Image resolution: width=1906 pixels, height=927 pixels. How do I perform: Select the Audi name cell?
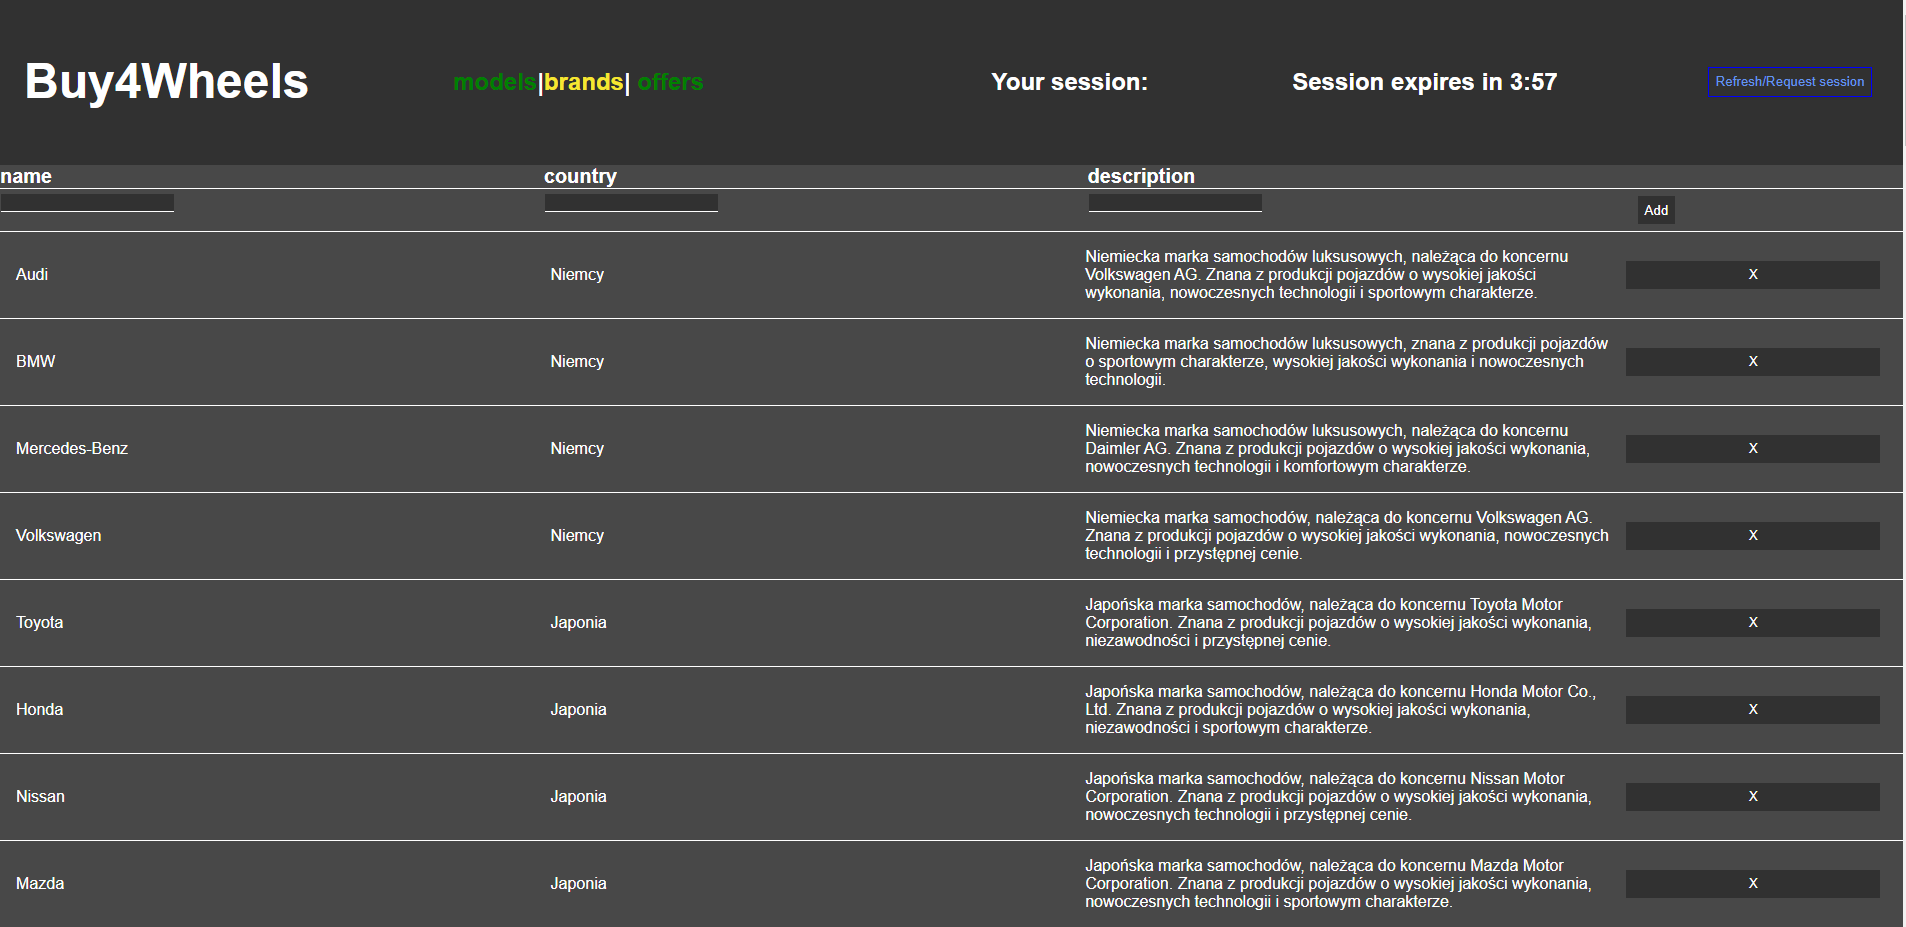click(x=32, y=275)
